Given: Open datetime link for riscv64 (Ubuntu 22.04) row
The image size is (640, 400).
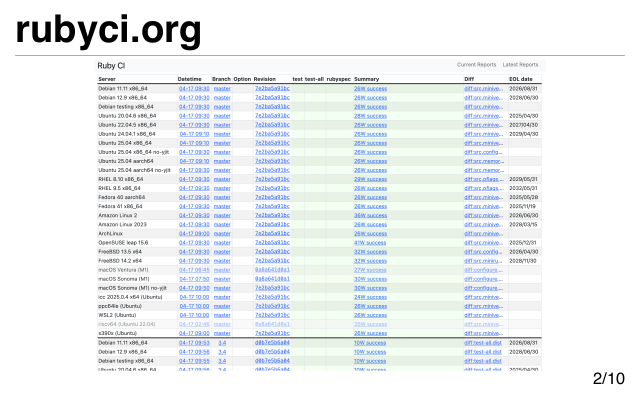Looking at the screenshot, I should 194,324.
